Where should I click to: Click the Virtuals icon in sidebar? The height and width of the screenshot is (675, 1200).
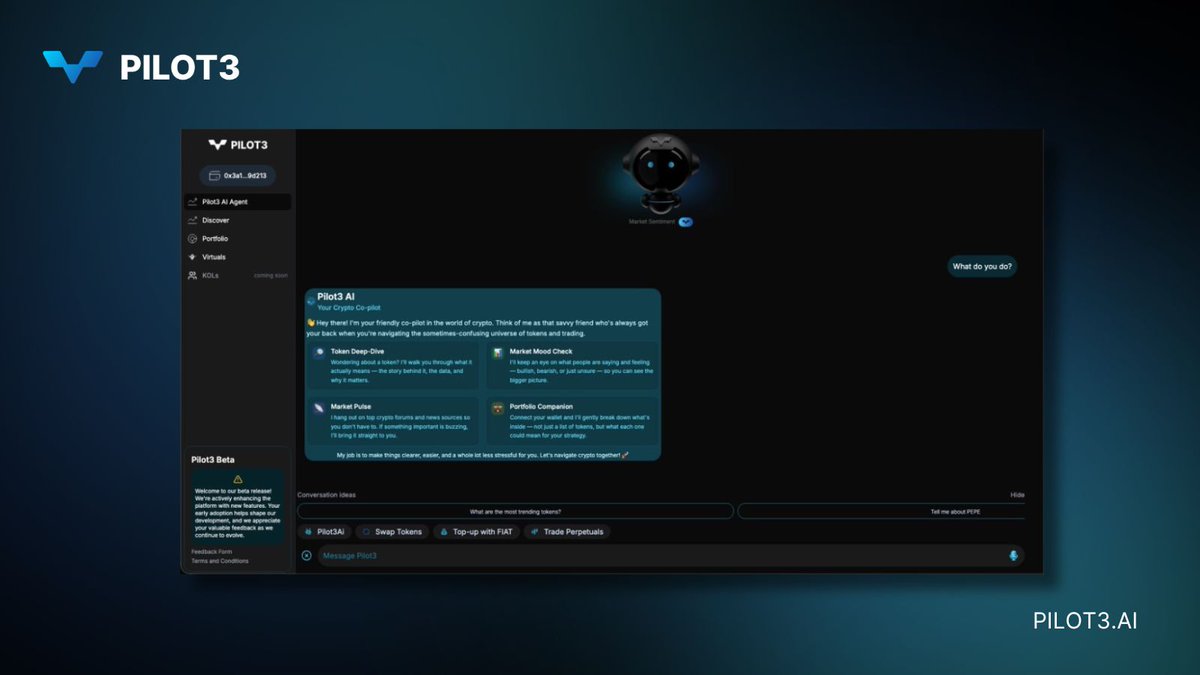pos(192,257)
